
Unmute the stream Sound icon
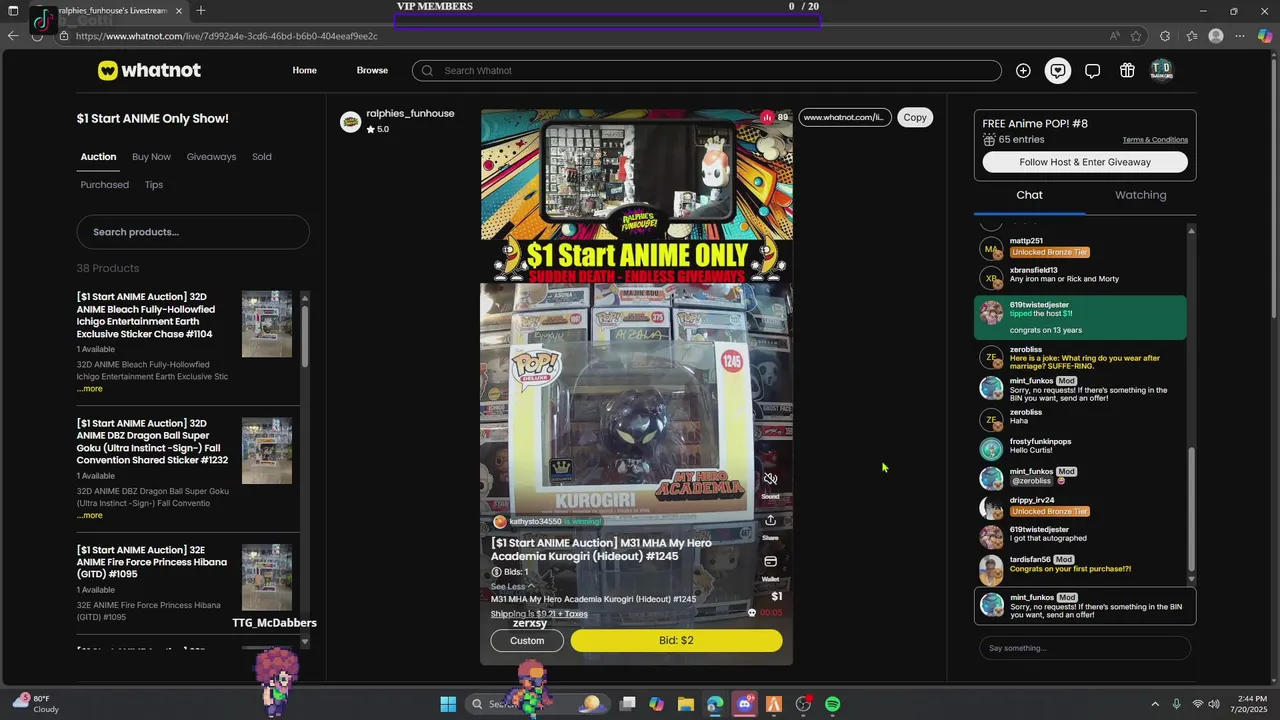[770, 479]
